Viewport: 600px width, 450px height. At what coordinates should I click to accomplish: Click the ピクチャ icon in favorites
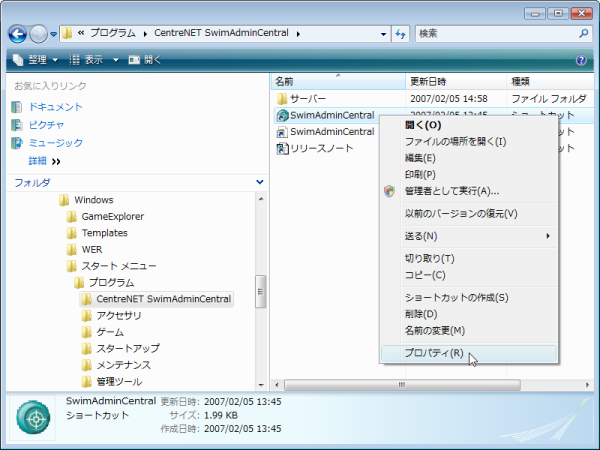tap(16, 125)
